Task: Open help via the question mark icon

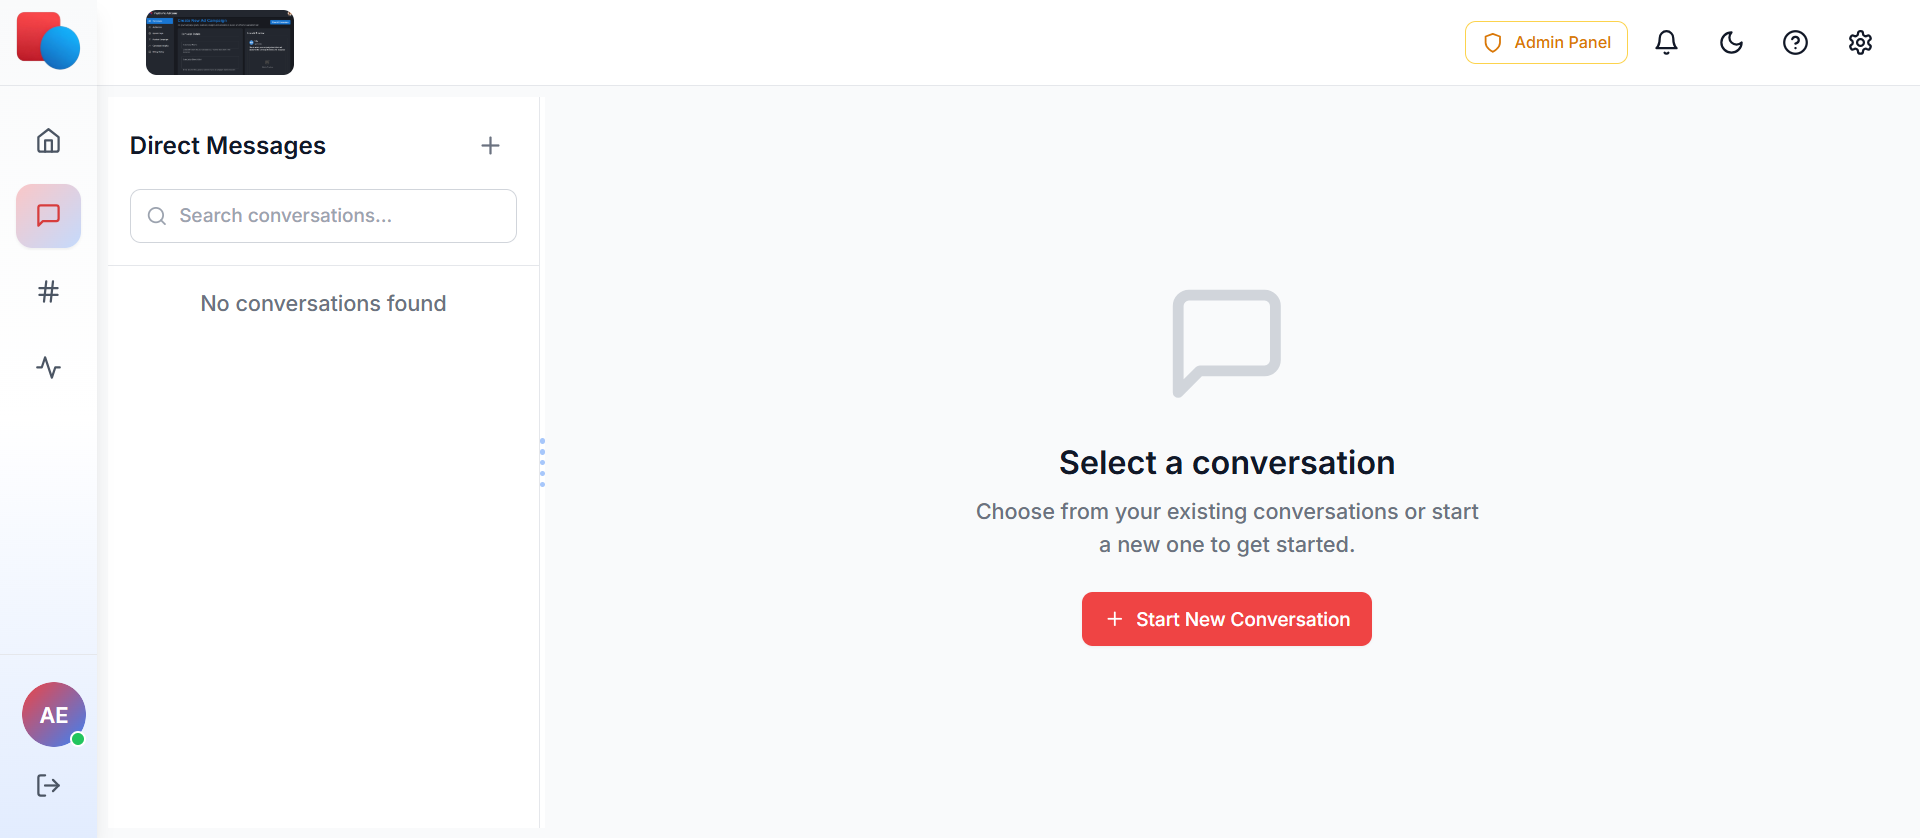Action: 1795,42
